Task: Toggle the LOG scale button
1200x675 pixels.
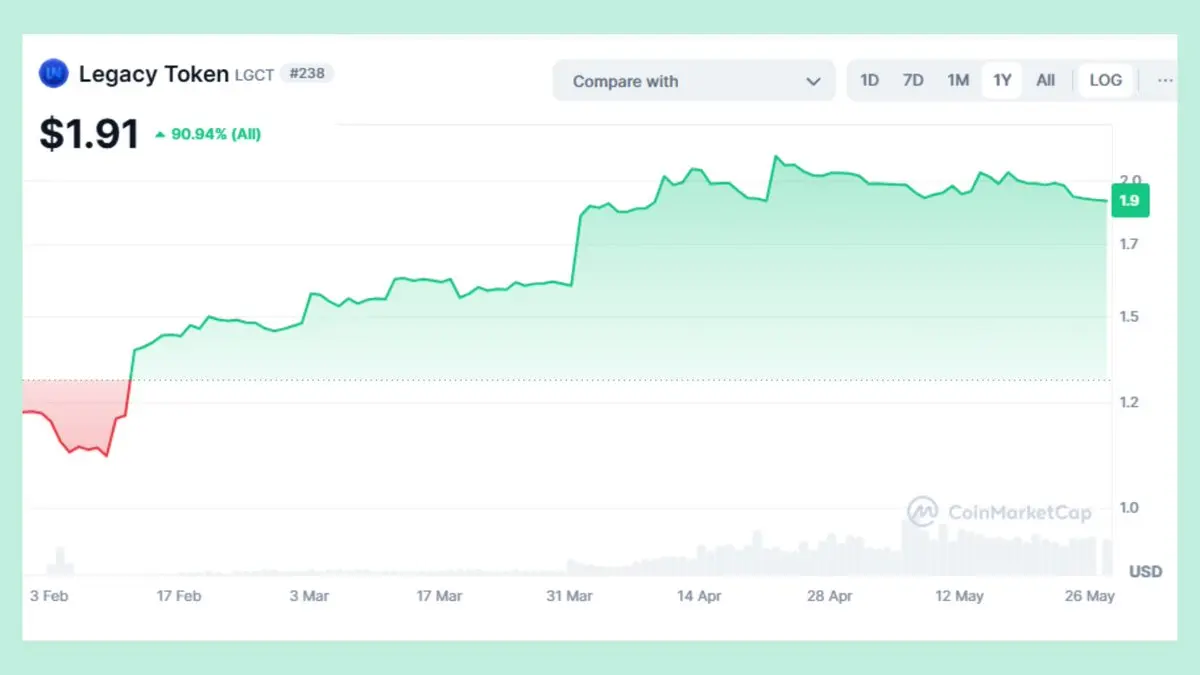Action: pyautogui.click(x=1105, y=81)
